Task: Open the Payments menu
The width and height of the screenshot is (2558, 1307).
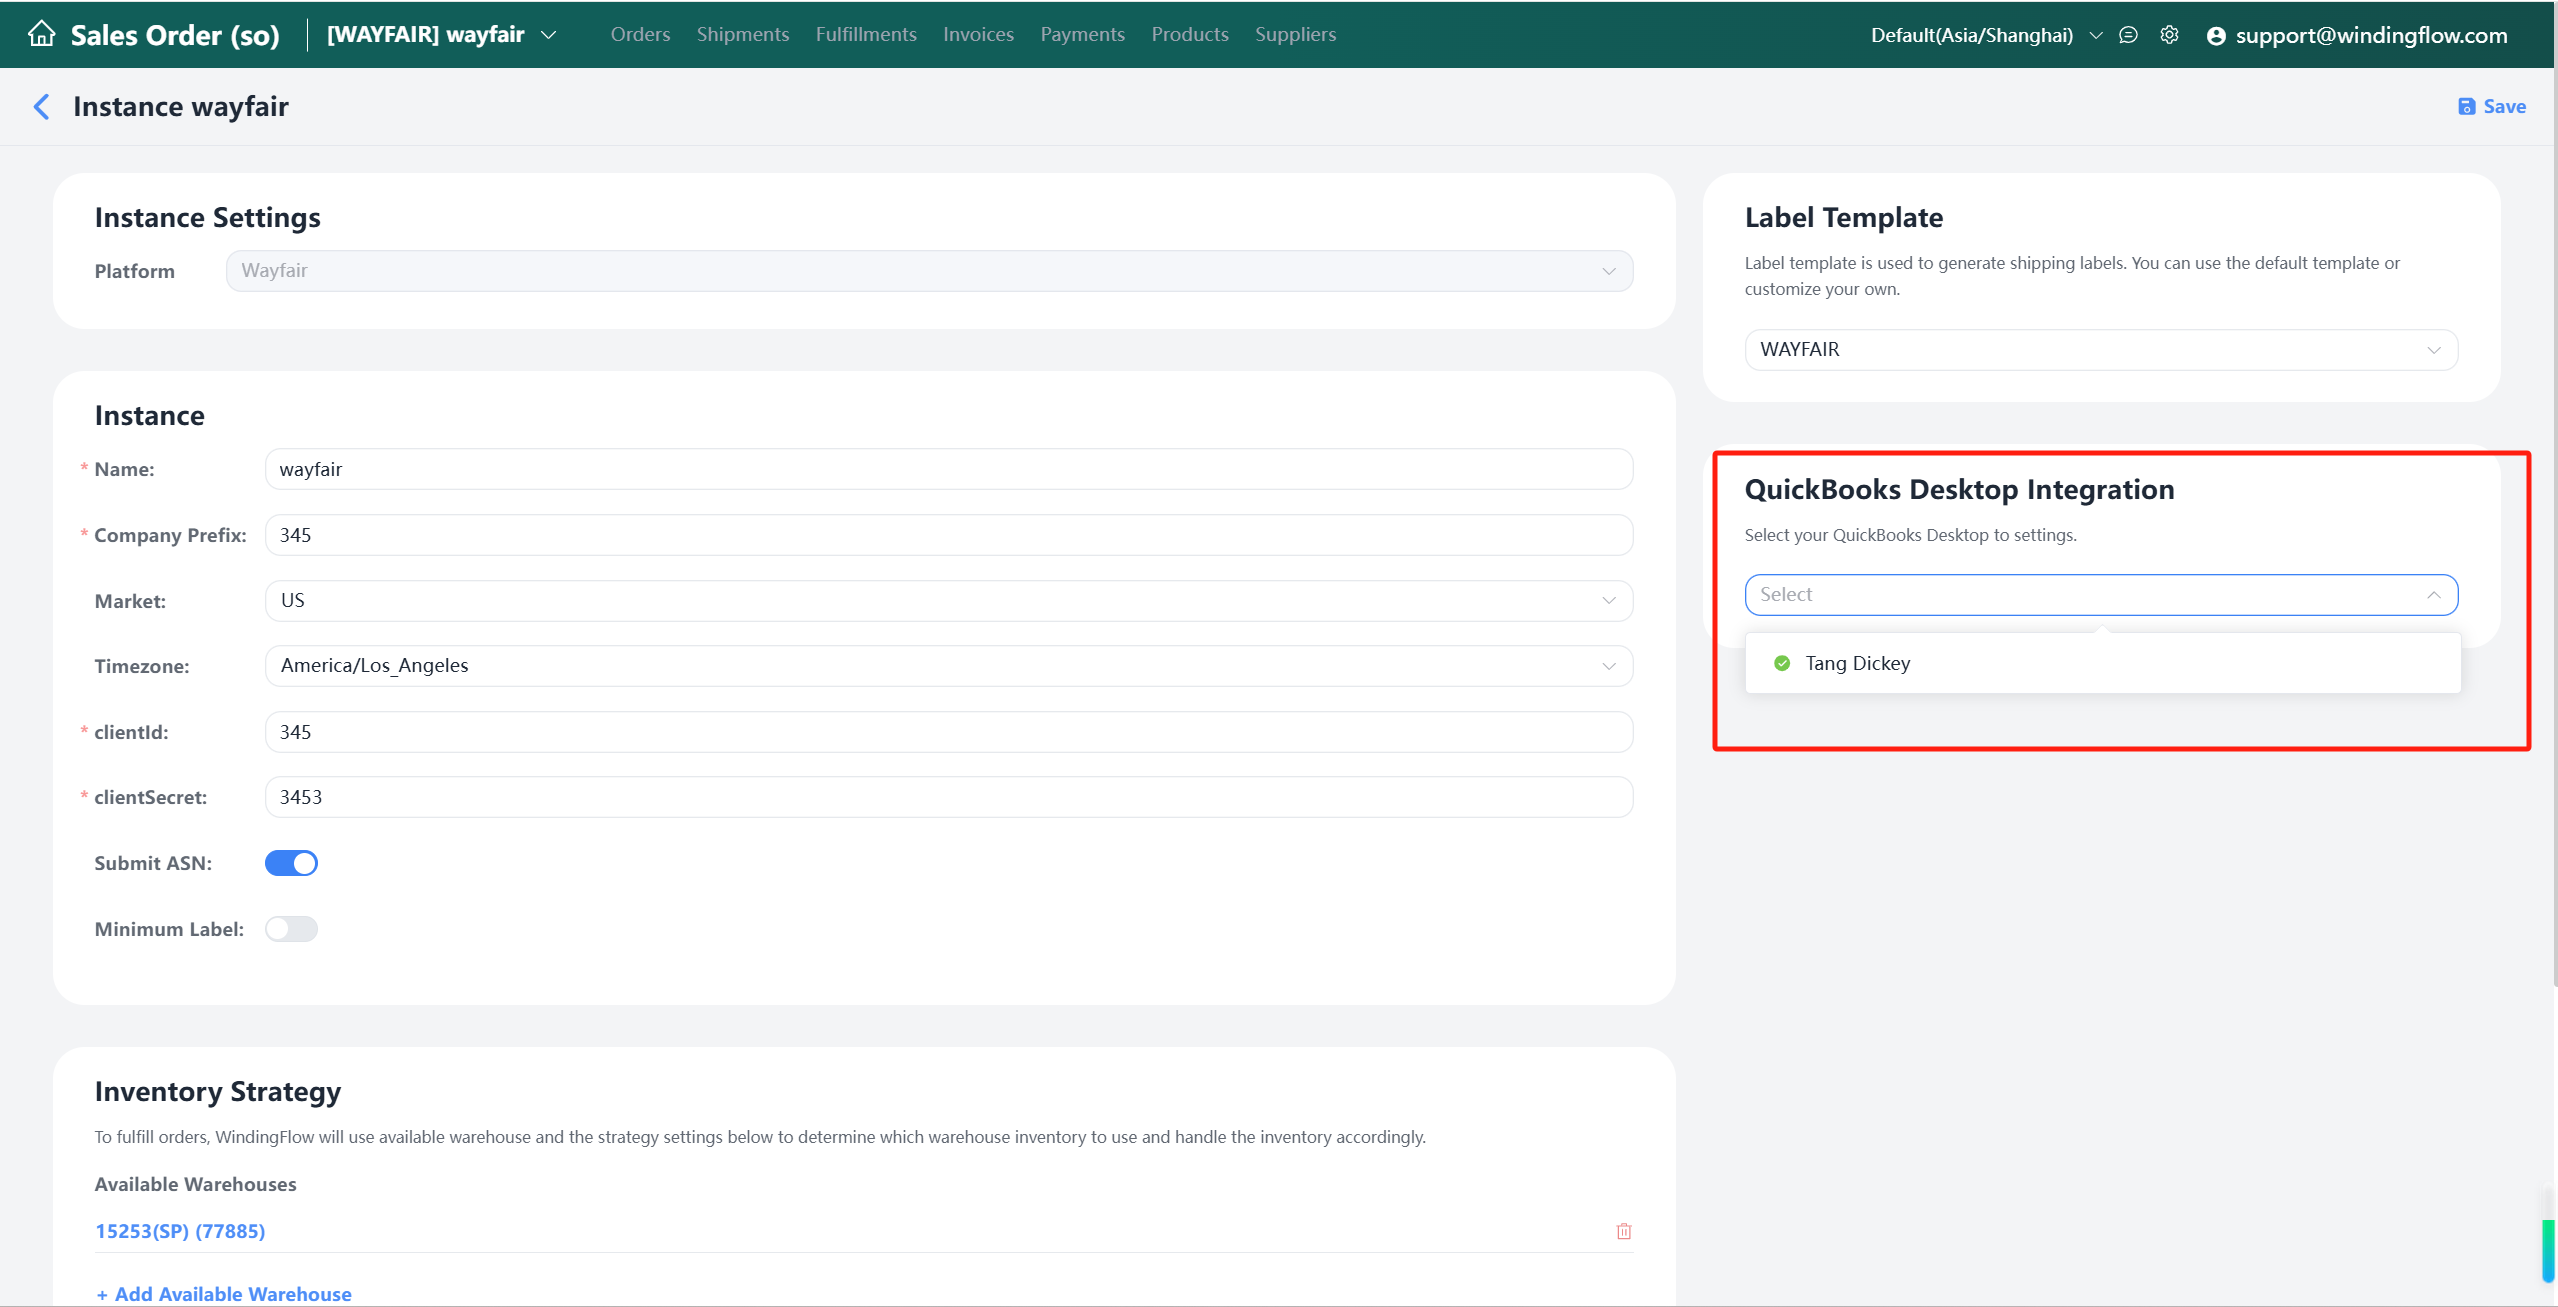Action: point(1082,34)
